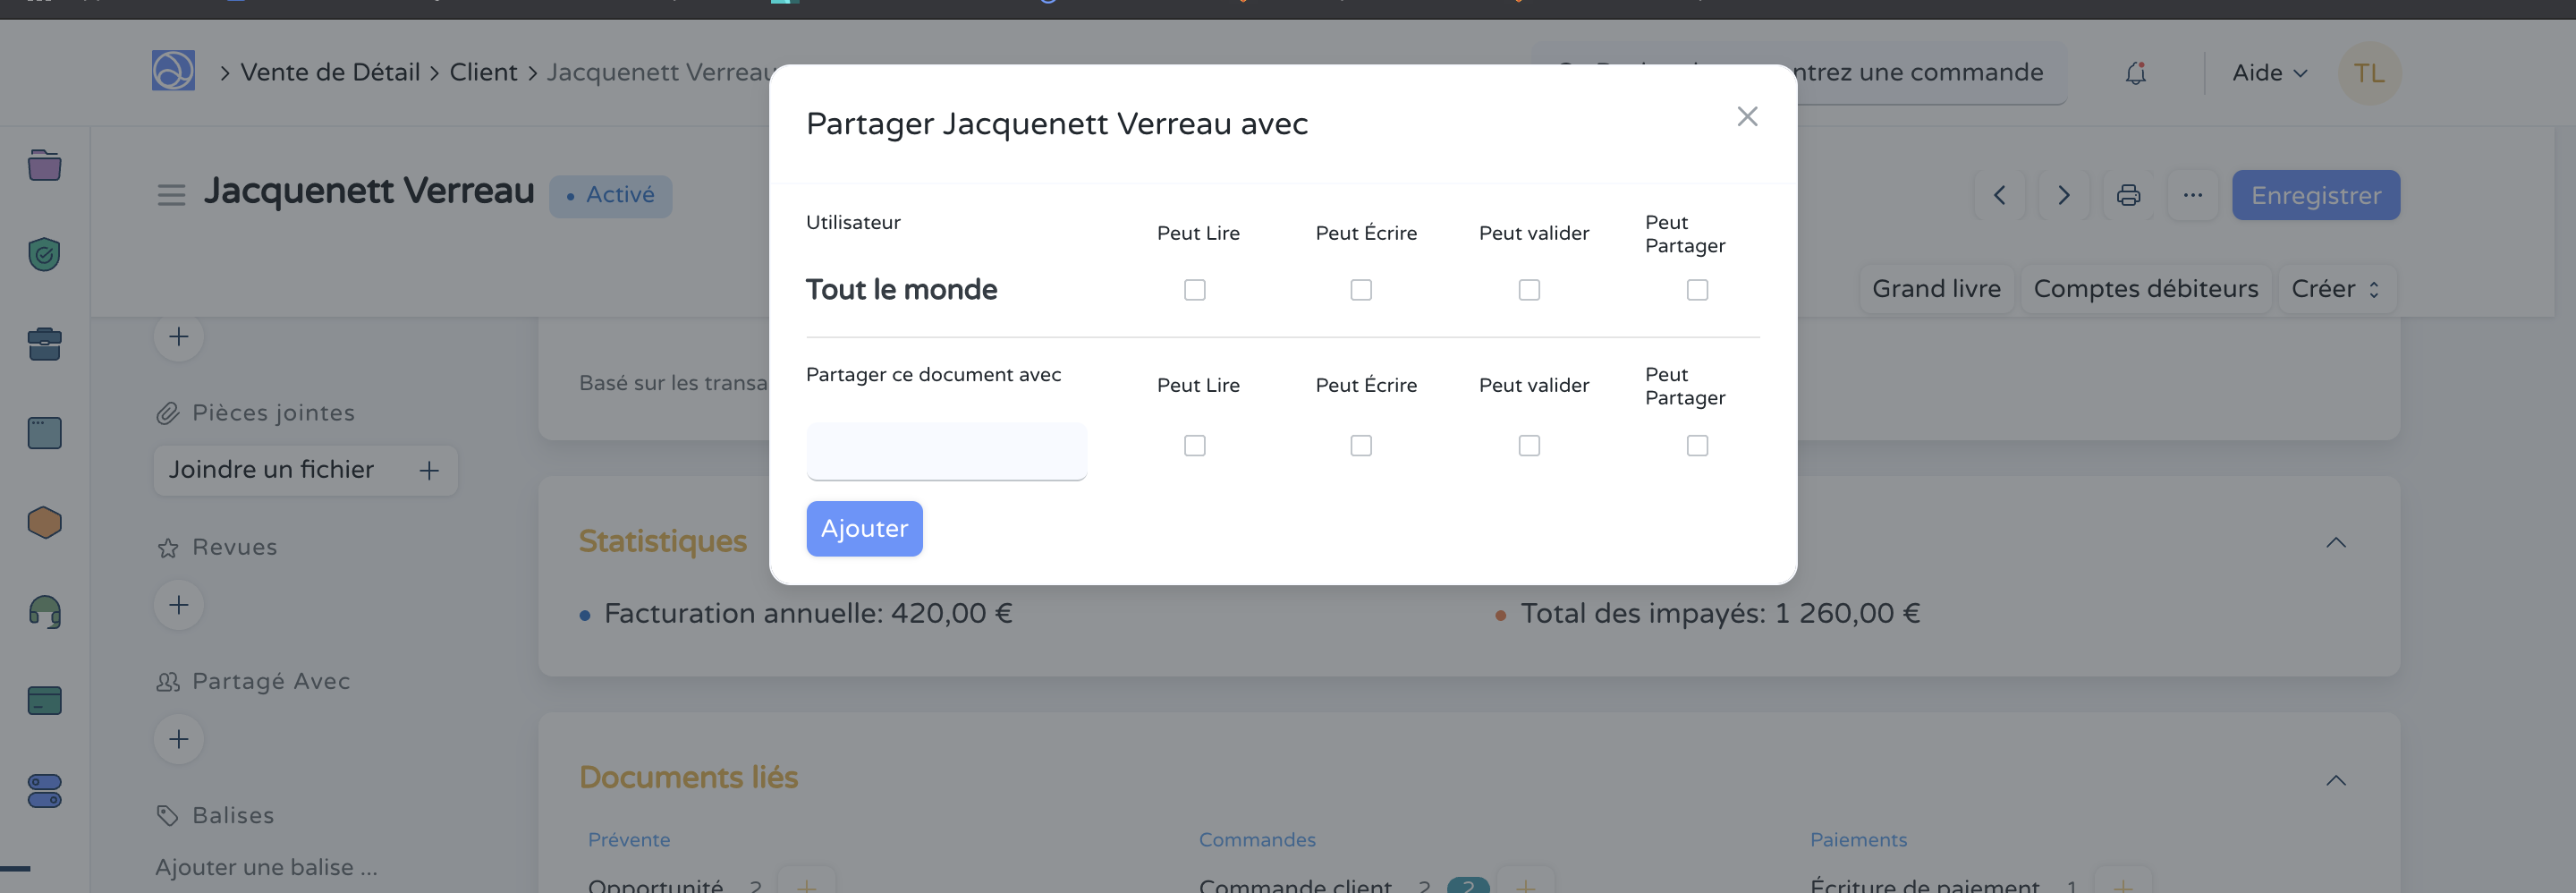Collapse the Statistiques section
Screen dimensions: 2576x893
click(2336, 542)
